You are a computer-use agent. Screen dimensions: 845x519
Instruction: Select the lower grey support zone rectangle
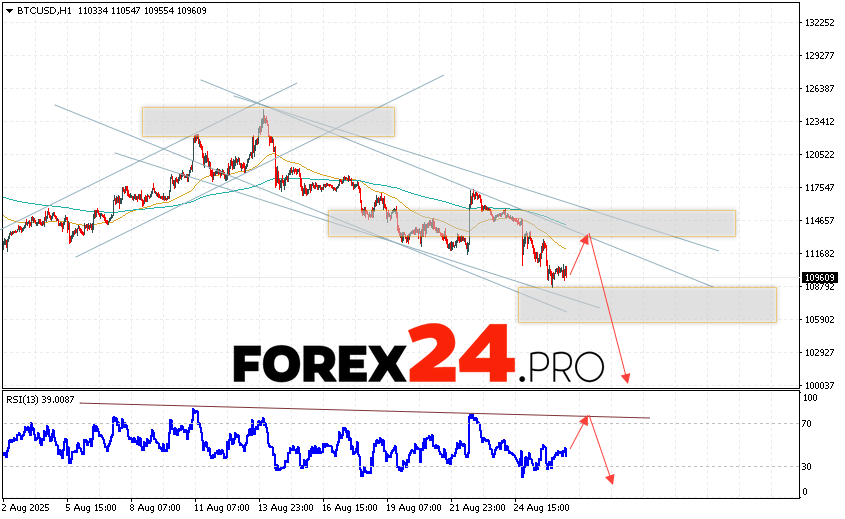tap(646, 305)
